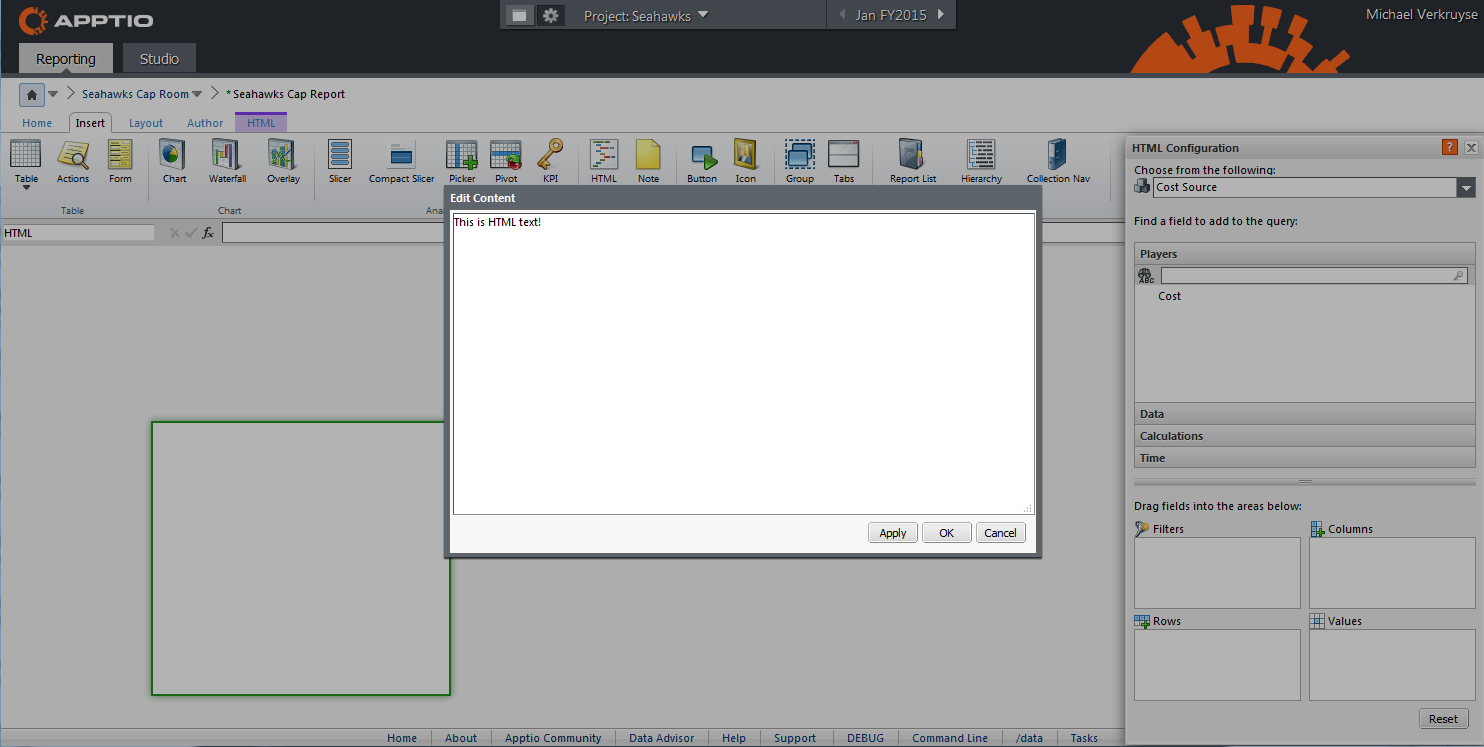Screen dimensions: 1484x747
Task: Insert a Group container
Action: pyautogui.click(x=800, y=162)
